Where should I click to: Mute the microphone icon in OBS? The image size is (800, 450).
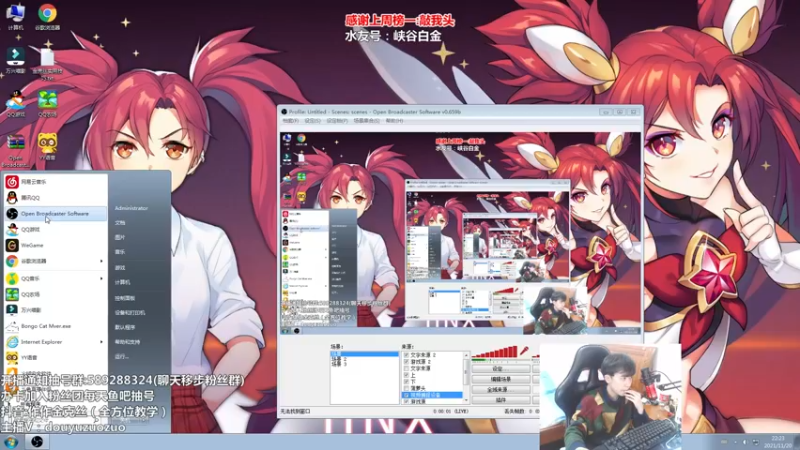point(524,351)
